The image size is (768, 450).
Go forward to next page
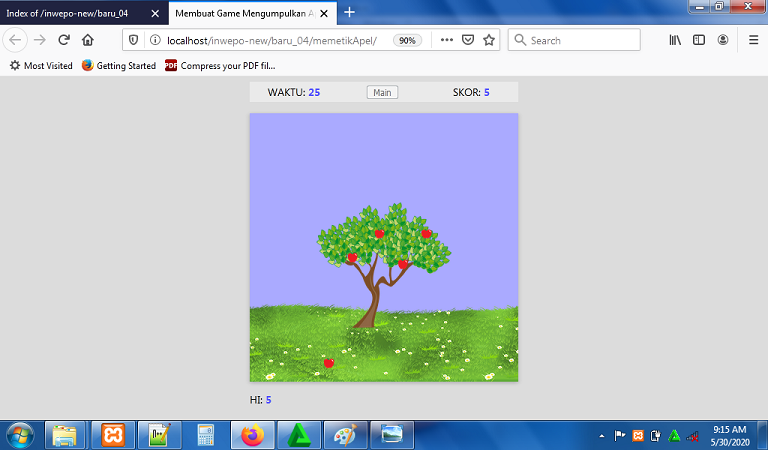pyautogui.click(x=40, y=40)
